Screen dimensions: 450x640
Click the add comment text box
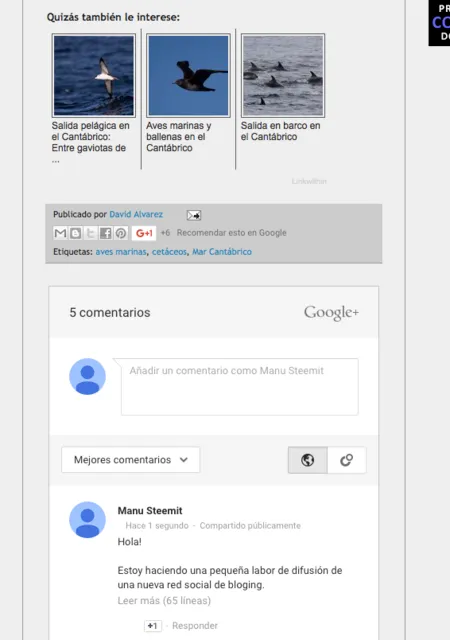240,387
